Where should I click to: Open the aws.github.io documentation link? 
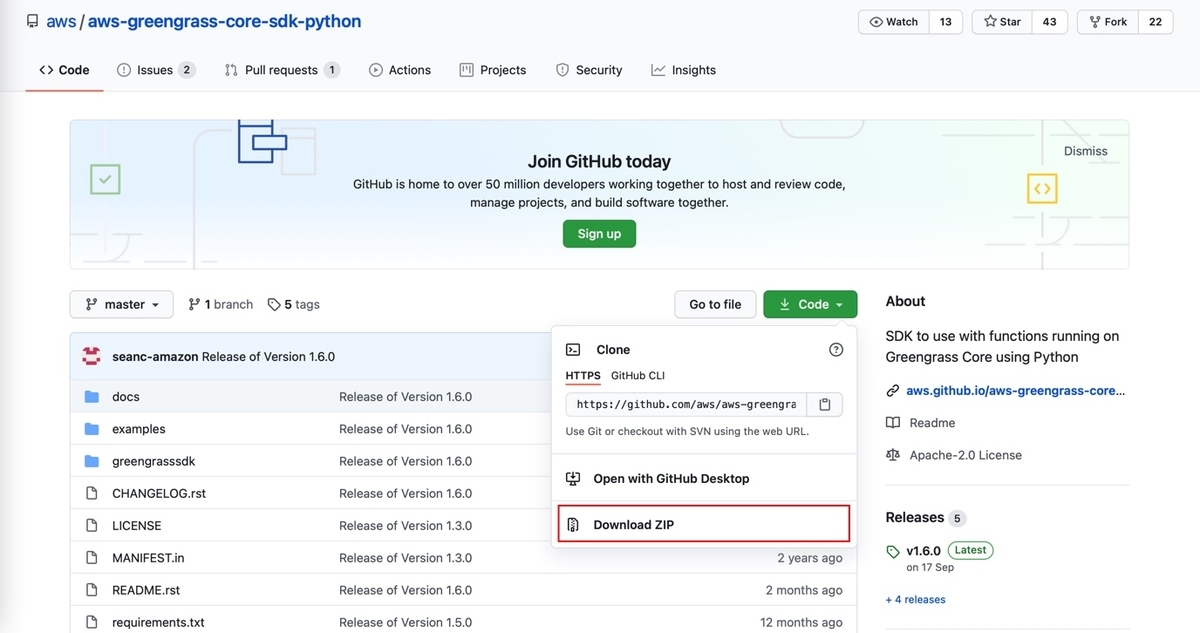(1015, 391)
